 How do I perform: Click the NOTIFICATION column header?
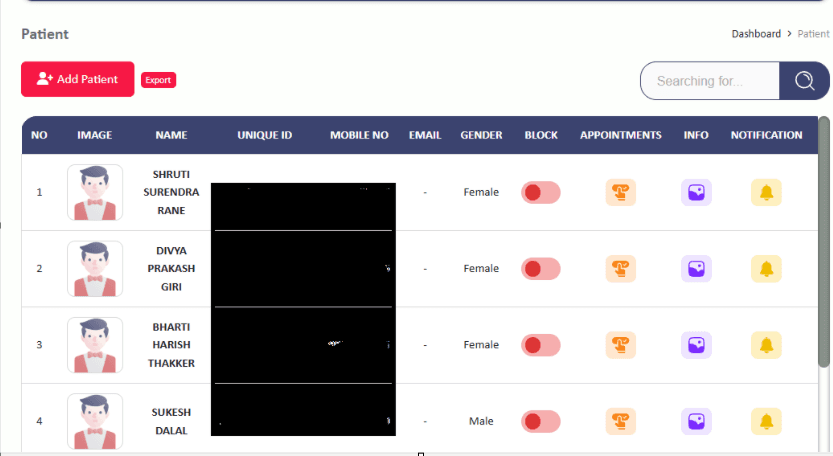click(x=766, y=136)
